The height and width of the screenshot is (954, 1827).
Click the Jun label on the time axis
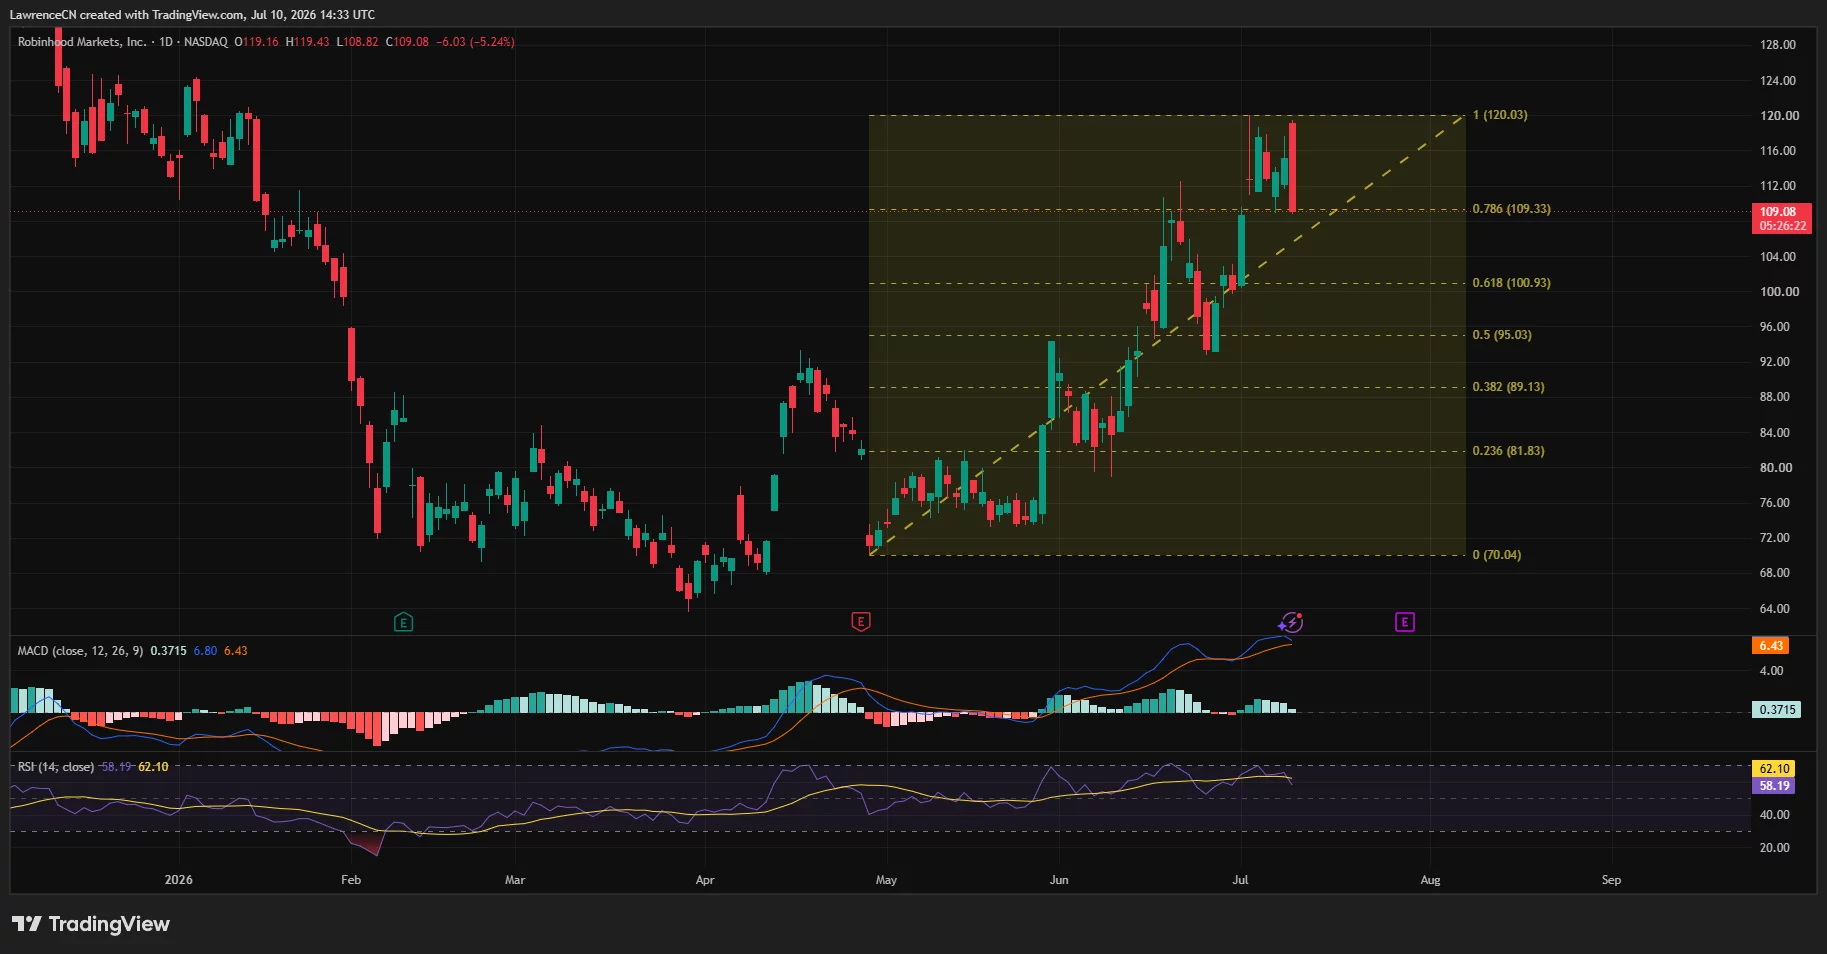click(1059, 880)
